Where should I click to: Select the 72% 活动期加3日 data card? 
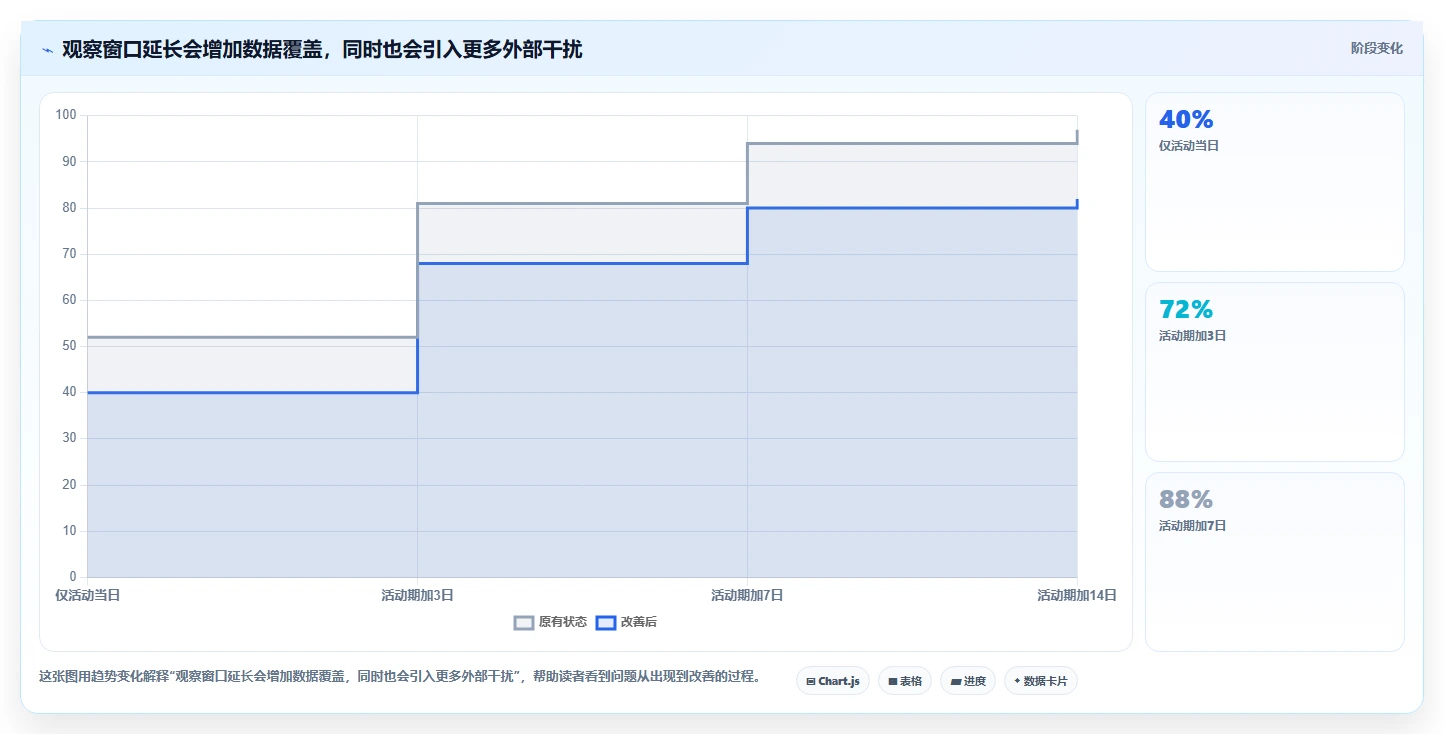pyautogui.click(x=1274, y=372)
